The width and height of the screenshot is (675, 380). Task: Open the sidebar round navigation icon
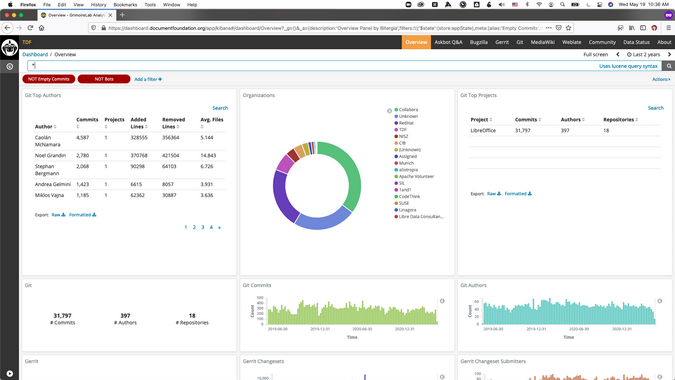click(x=9, y=67)
